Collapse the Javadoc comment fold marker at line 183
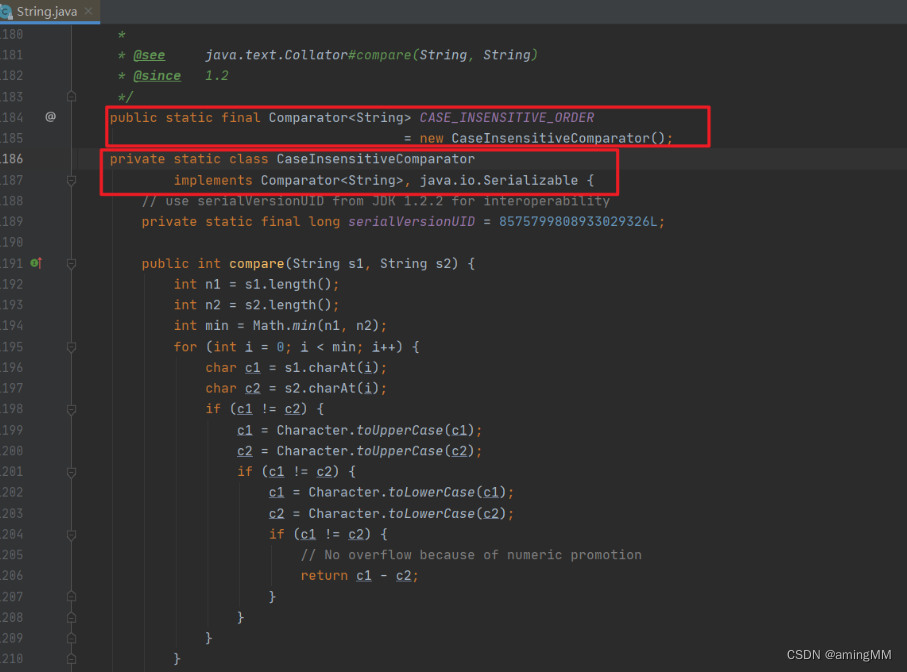 pyautogui.click(x=72, y=96)
